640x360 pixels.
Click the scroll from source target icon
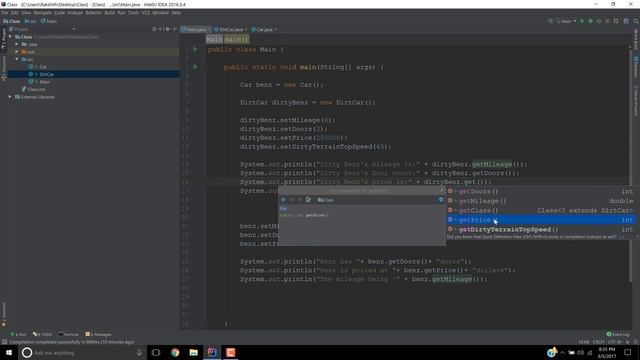(154, 29)
